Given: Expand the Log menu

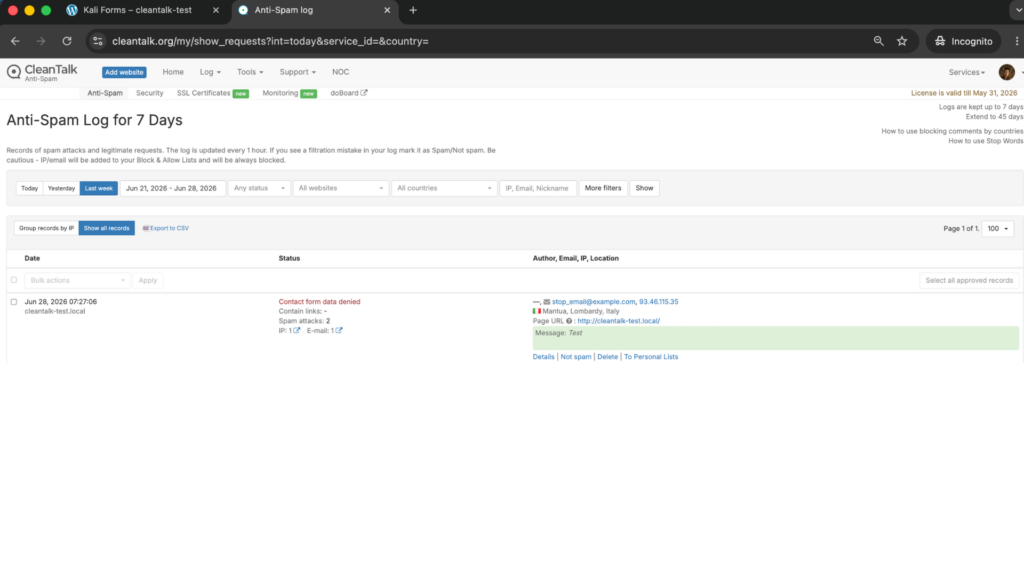Looking at the screenshot, I should pyautogui.click(x=210, y=72).
